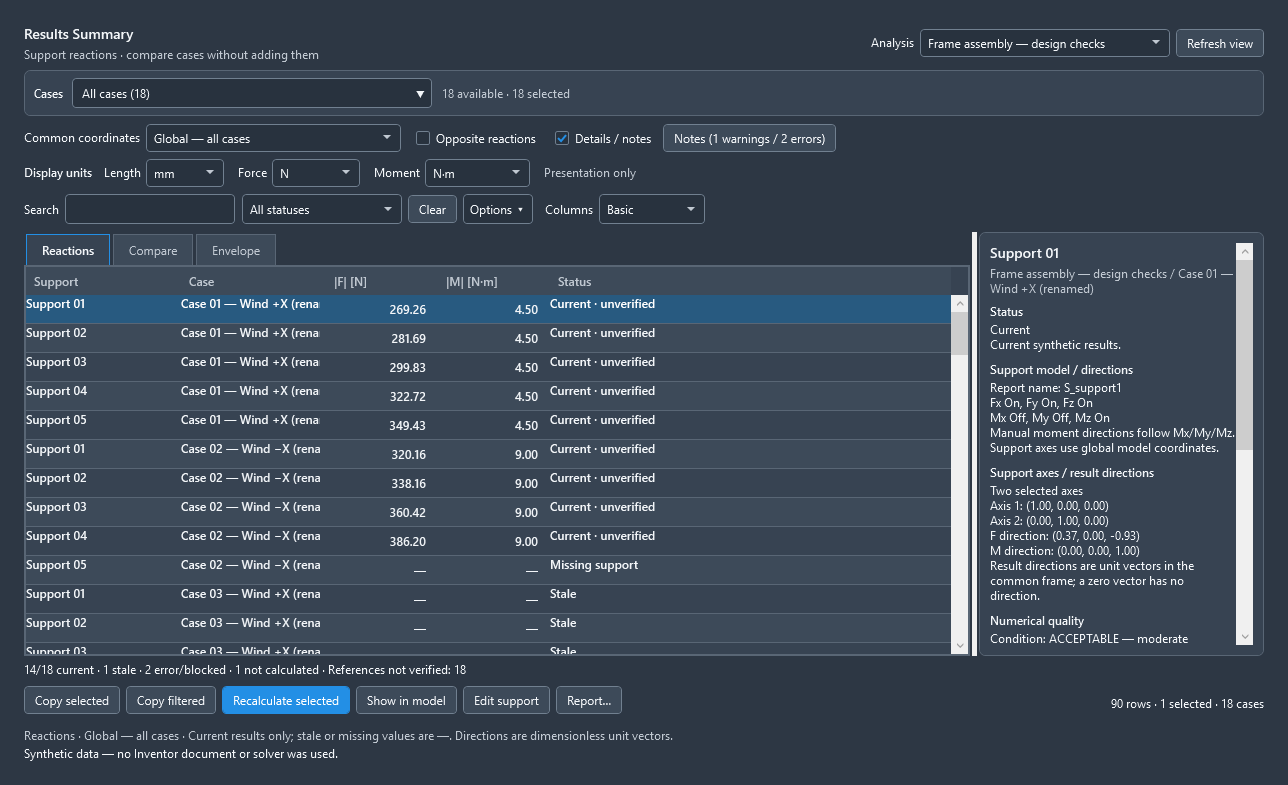Open the Moment unit dropdown
Screen dimensions: 1288x785
point(477,173)
